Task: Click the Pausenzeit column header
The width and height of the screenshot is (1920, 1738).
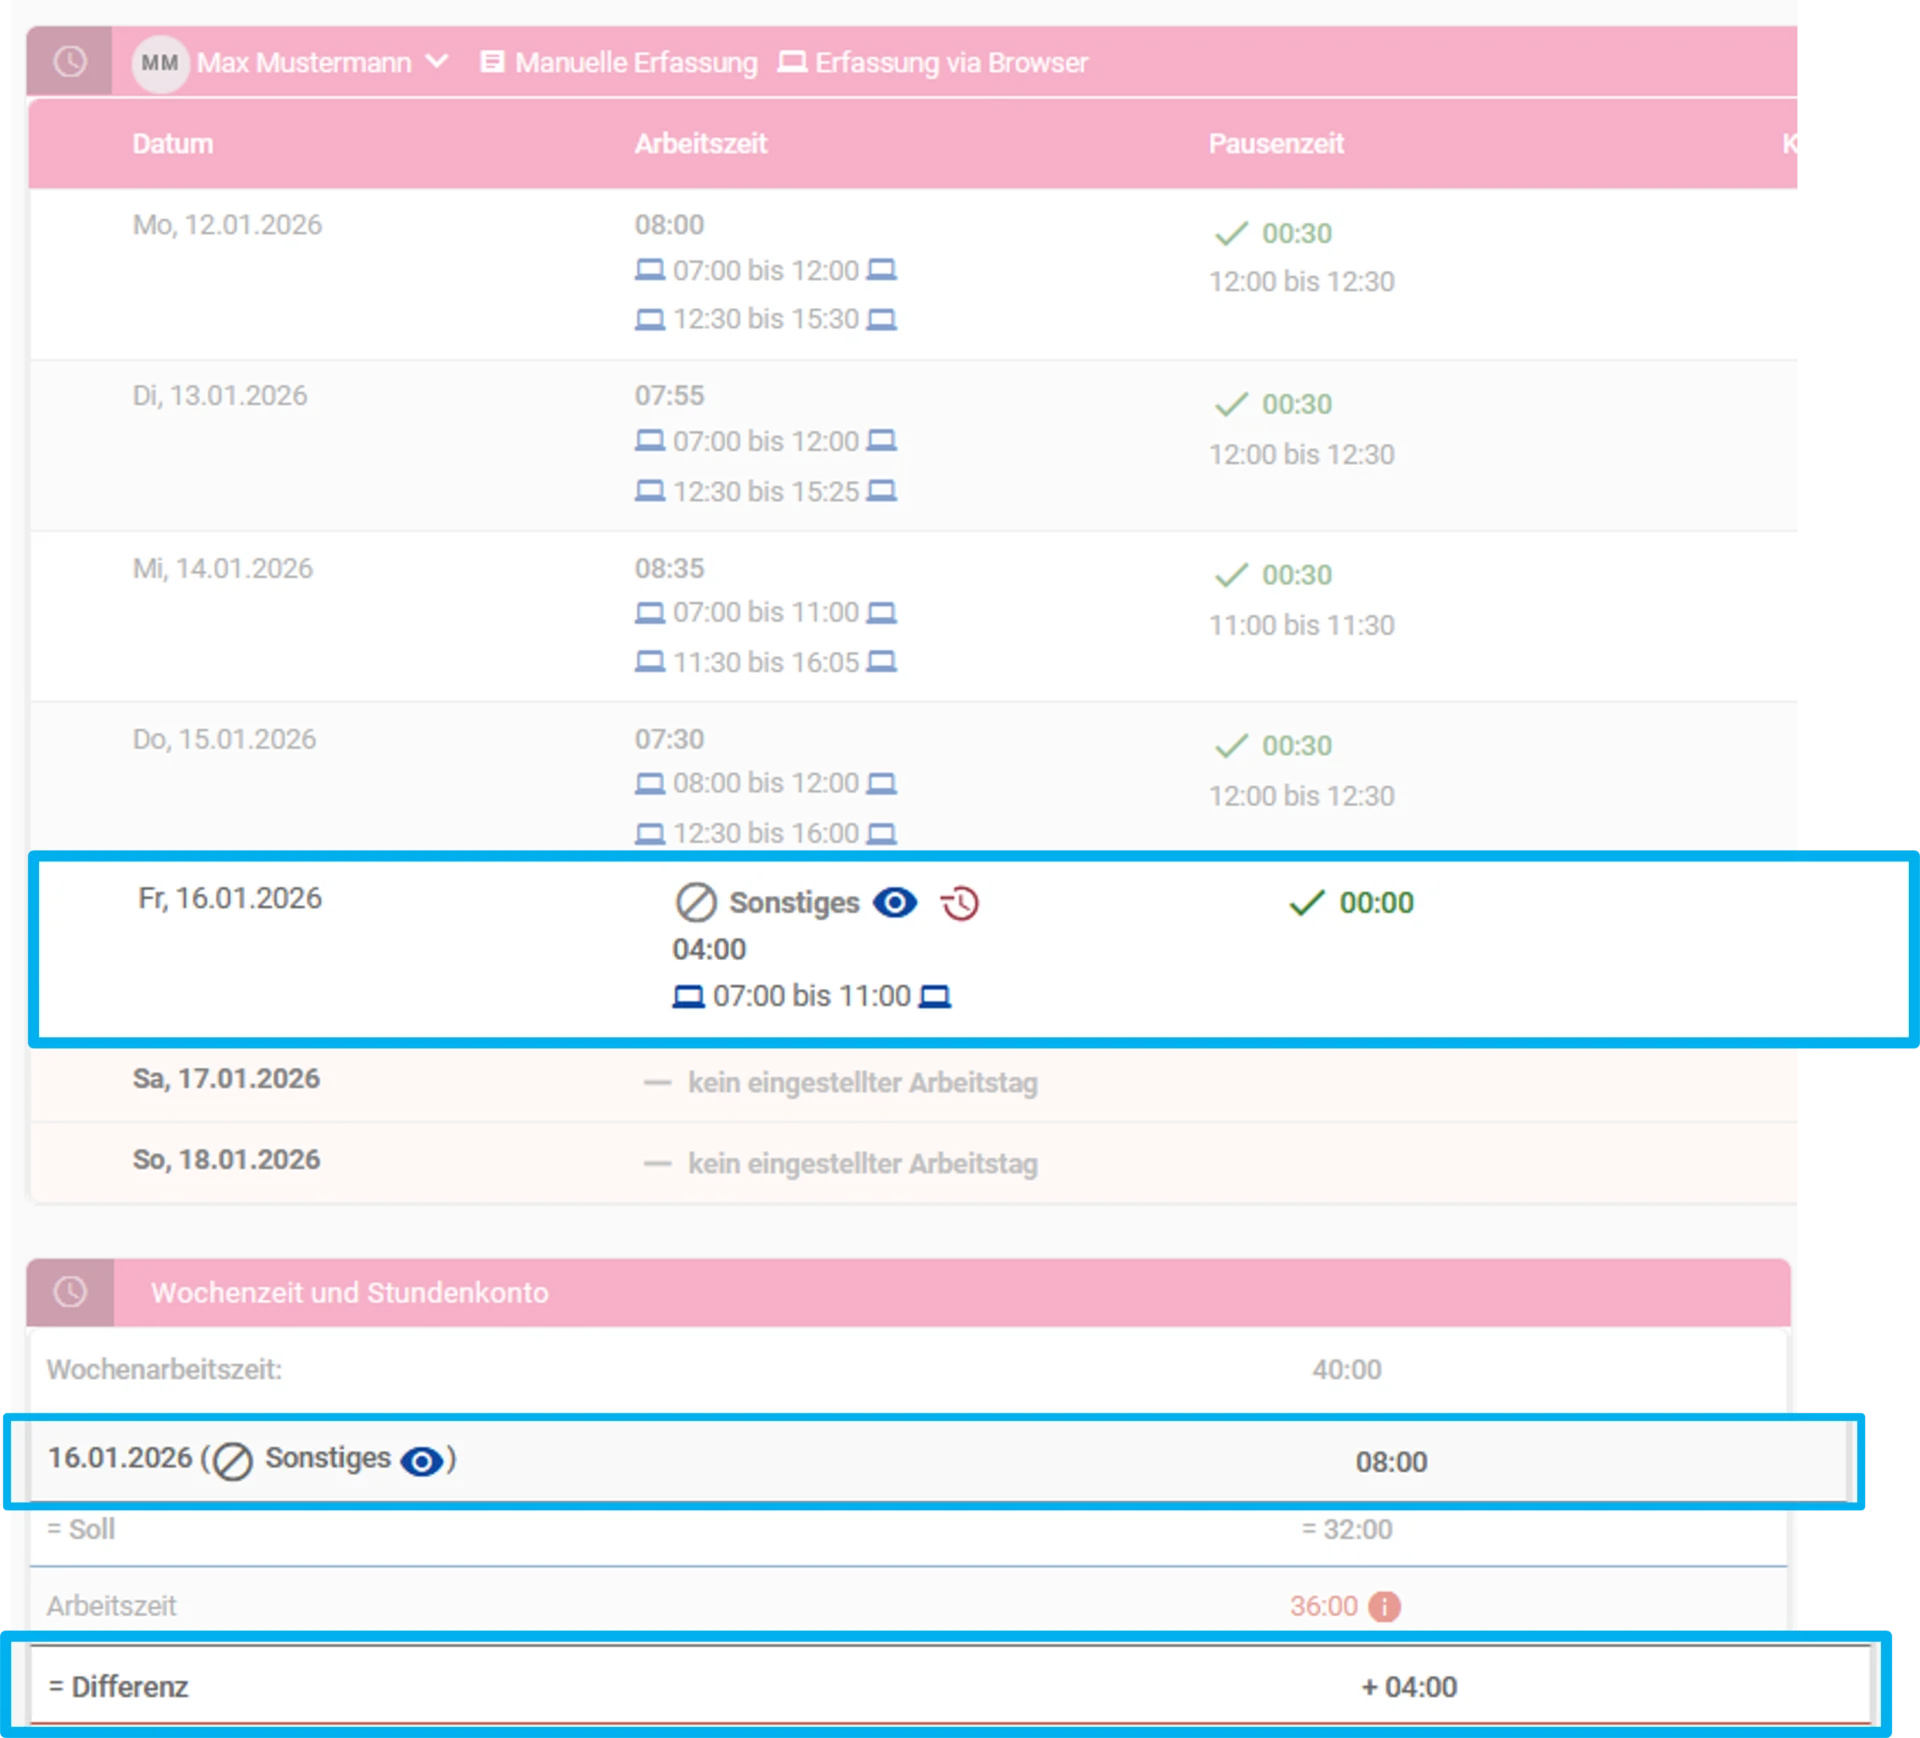Action: tap(1275, 144)
